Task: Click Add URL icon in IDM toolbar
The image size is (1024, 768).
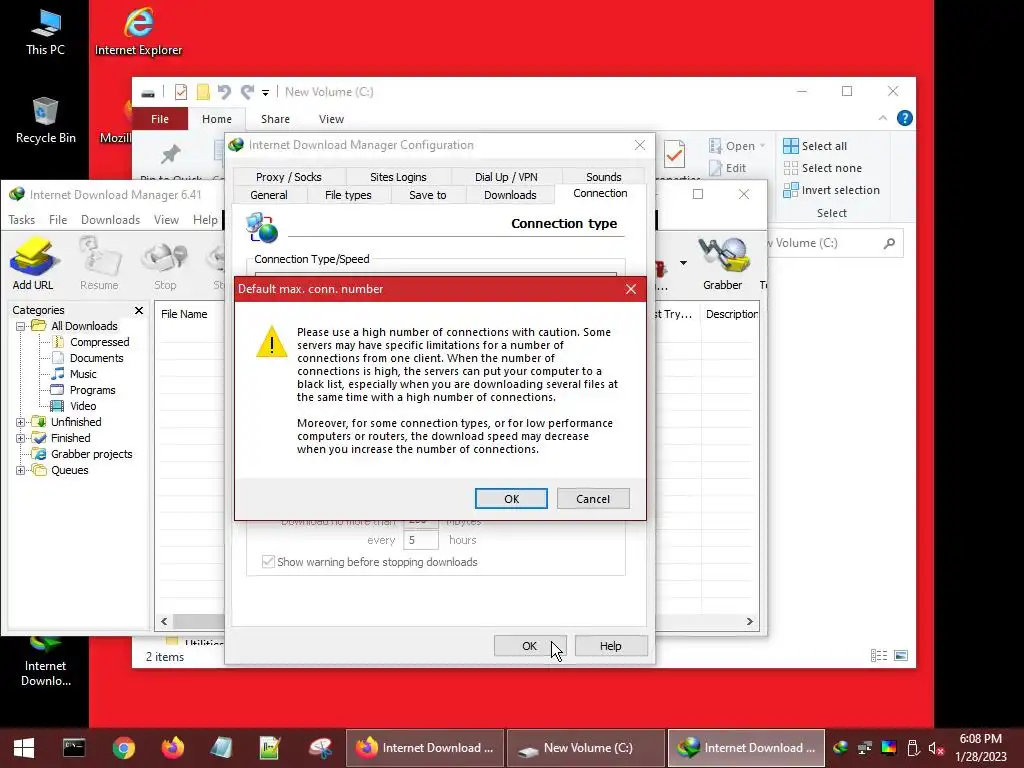Action: point(33,264)
